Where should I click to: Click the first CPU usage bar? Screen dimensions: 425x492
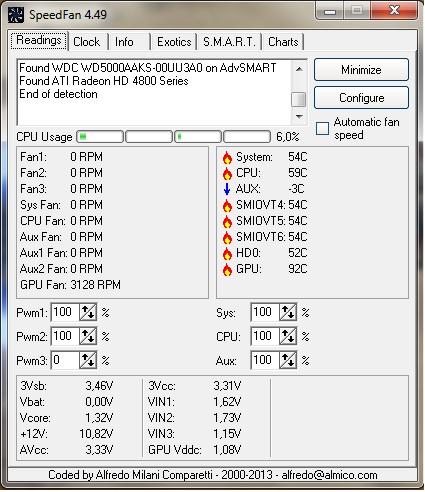tap(100, 137)
